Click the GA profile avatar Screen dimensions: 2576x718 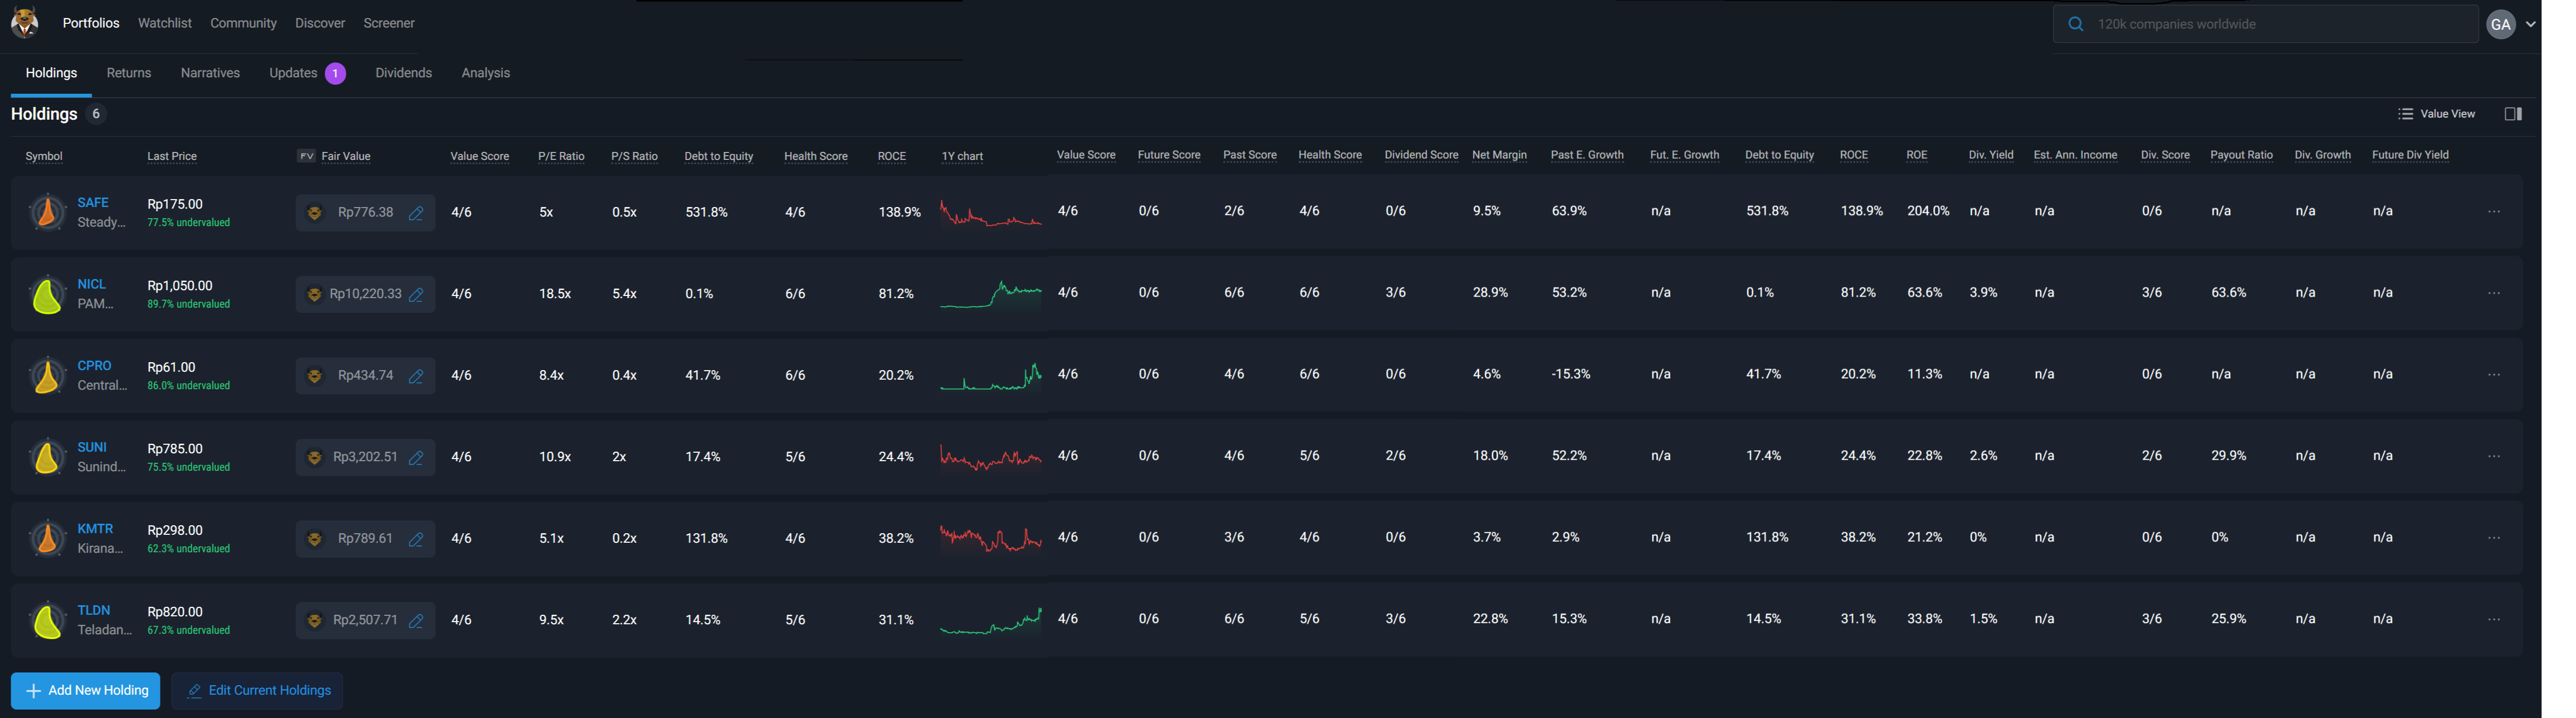(x=2500, y=24)
